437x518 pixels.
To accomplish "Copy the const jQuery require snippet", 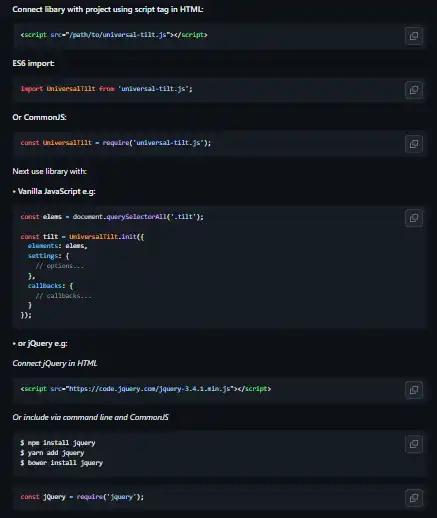I will [414, 498].
